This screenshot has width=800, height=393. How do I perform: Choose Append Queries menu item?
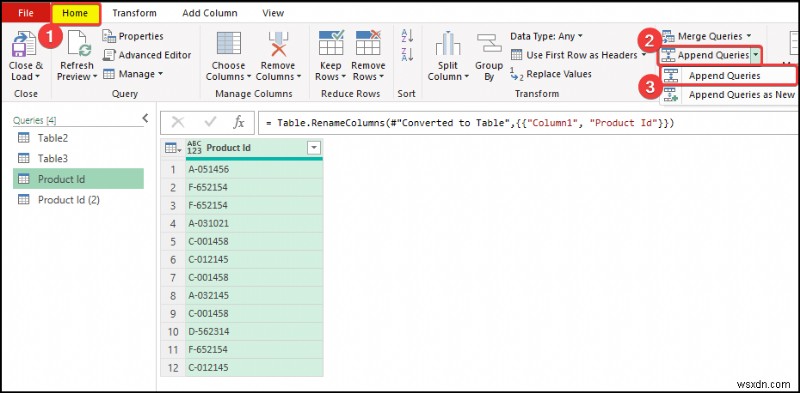point(728,76)
